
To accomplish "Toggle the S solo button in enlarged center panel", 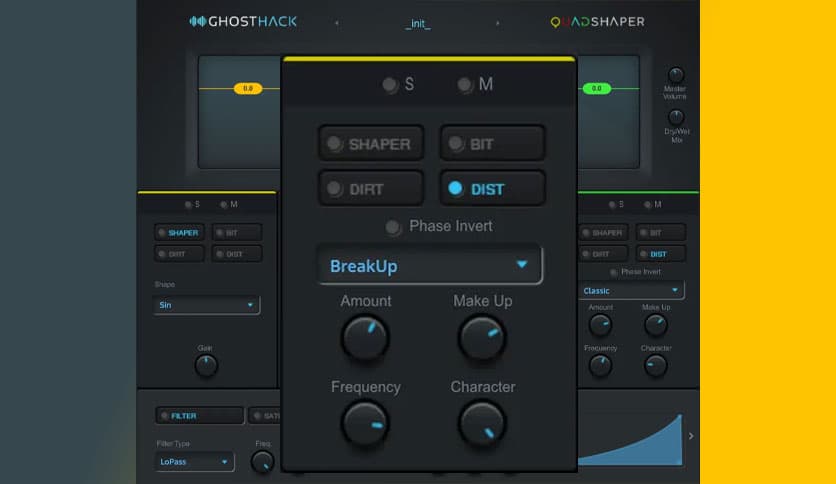I will coord(398,84).
